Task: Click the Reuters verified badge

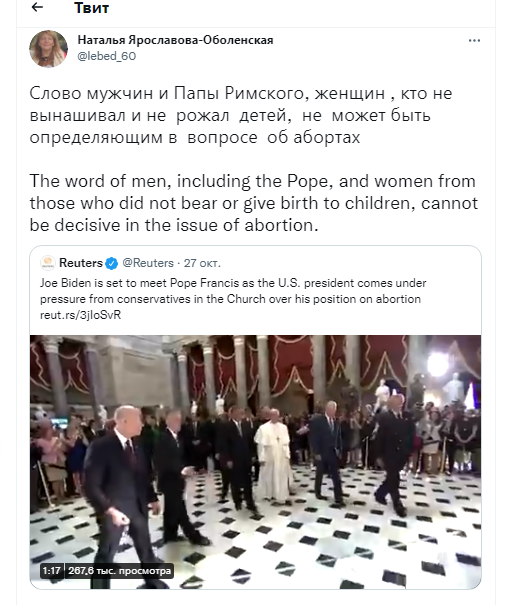Action: click(112, 264)
